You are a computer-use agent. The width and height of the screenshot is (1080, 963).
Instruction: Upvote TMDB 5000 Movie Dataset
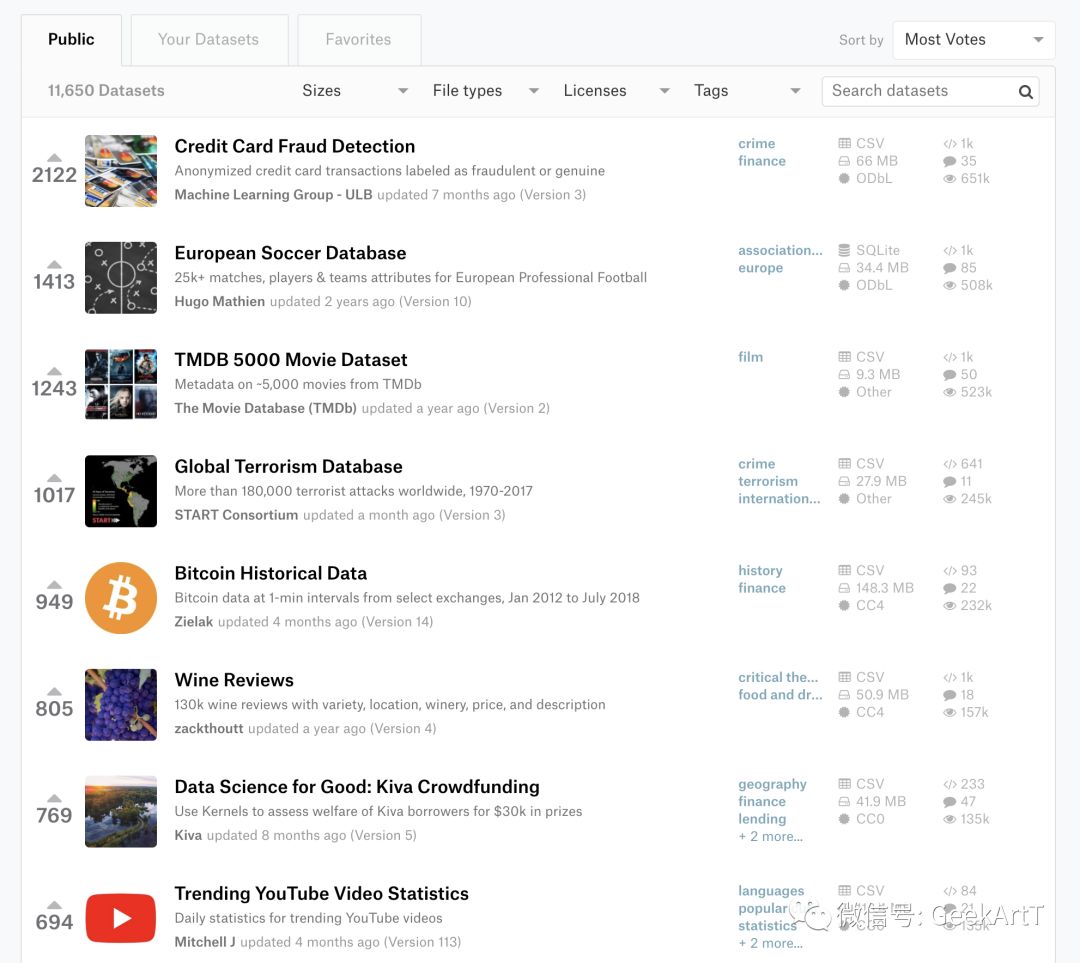coord(54,371)
